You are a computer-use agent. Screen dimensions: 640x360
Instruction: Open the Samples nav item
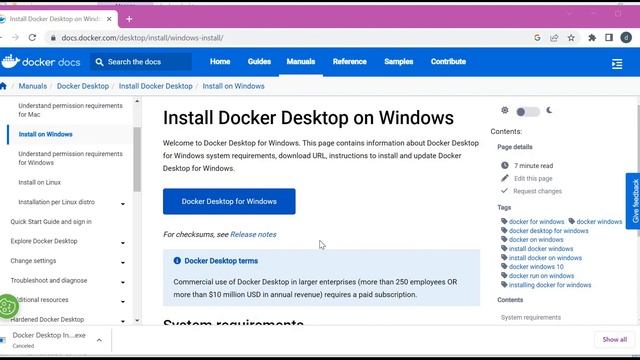pos(399,62)
